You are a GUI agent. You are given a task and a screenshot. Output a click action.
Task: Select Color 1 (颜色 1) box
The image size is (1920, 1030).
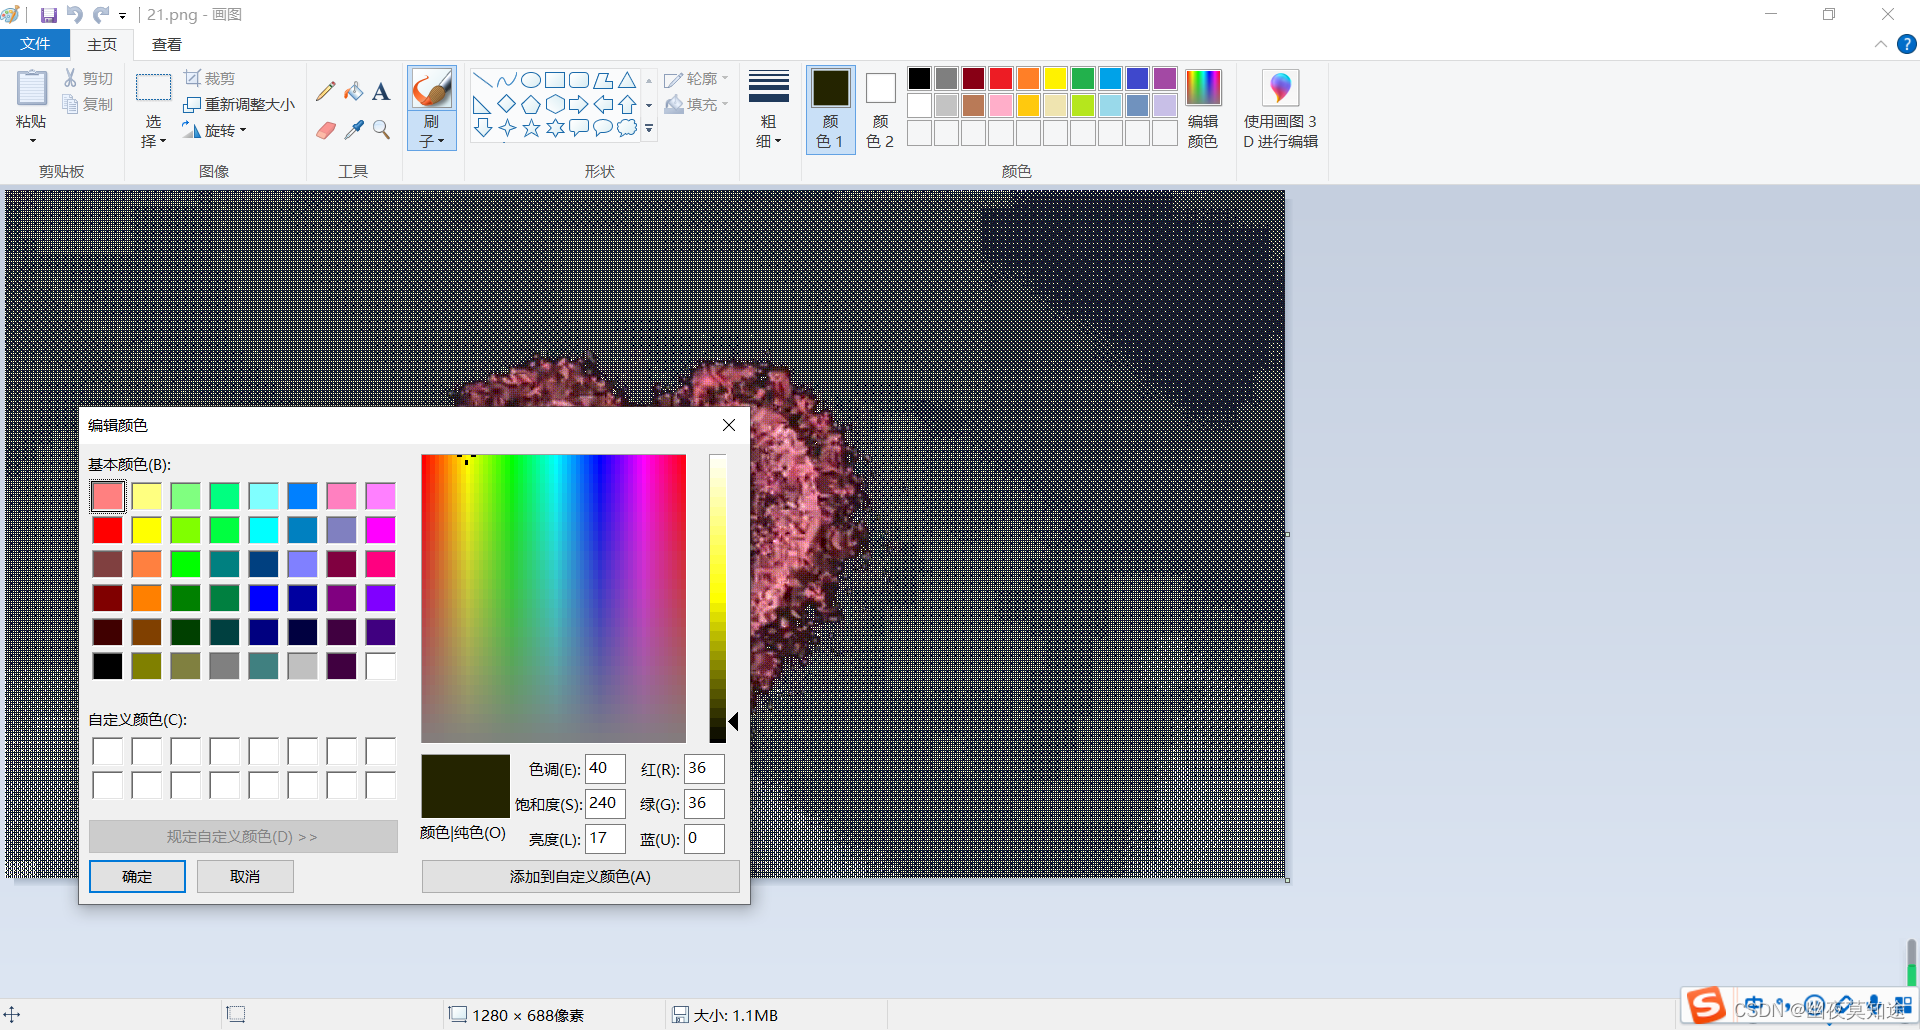pos(831,109)
